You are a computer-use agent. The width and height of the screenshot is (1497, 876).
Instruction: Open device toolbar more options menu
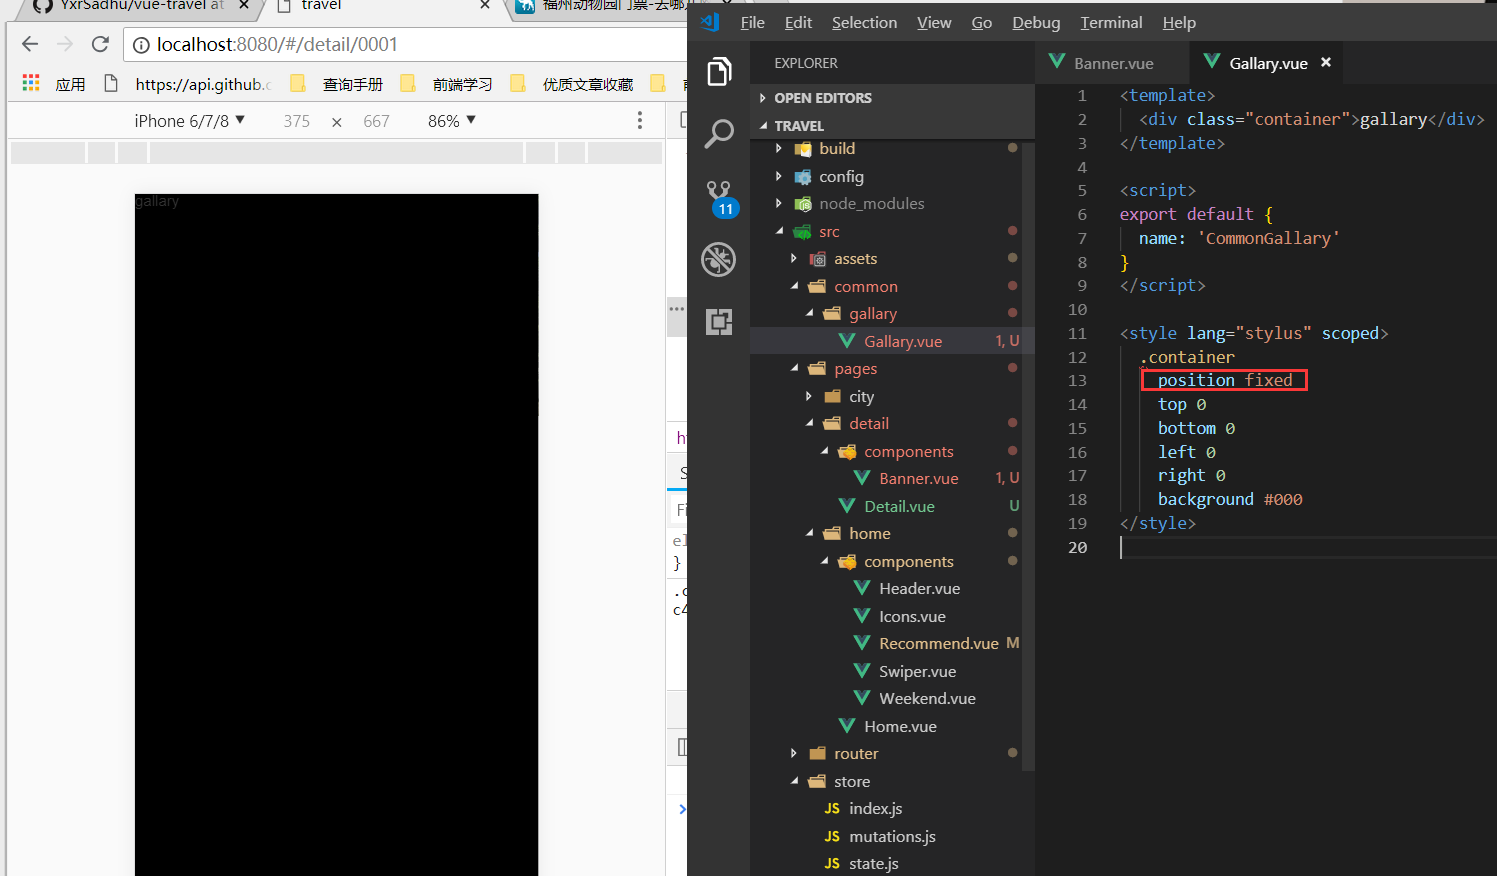coord(640,120)
